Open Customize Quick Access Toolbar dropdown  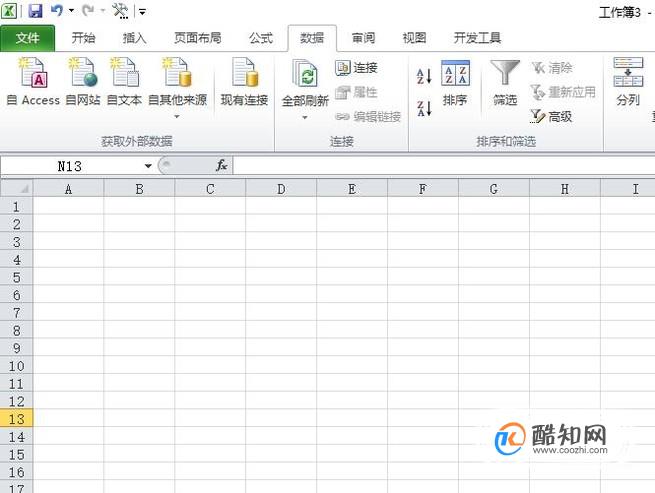tap(142, 11)
